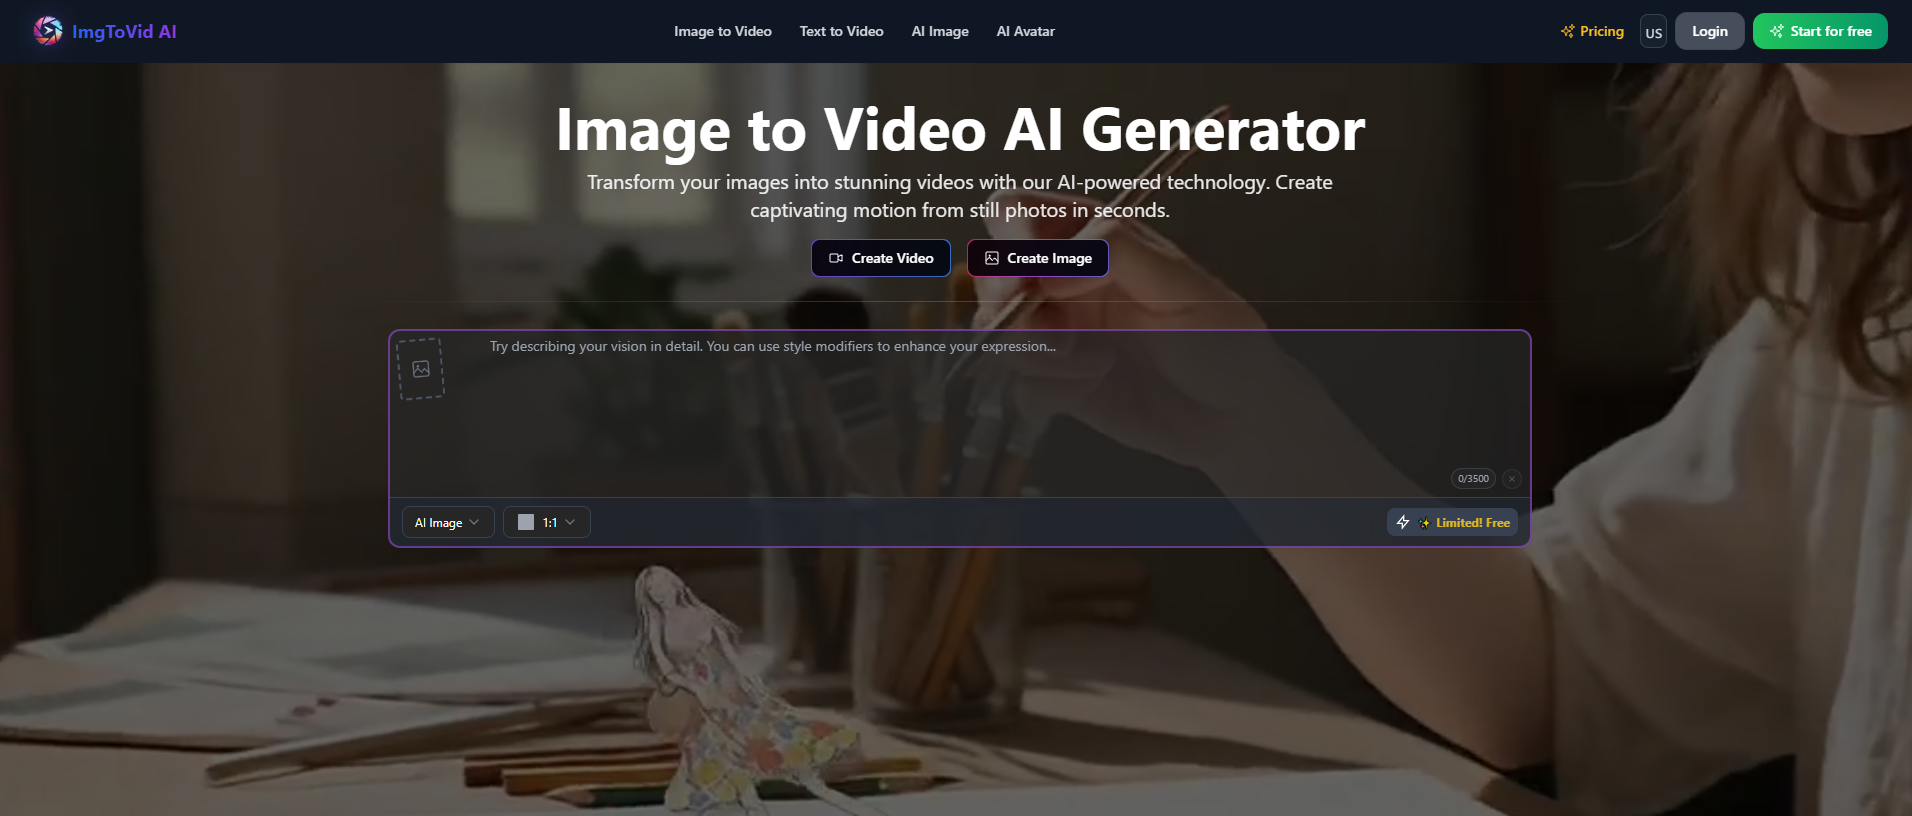Open the 1:1 aspect ratio dropdown
This screenshot has height=816, width=1912.
click(x=546, y=523)
